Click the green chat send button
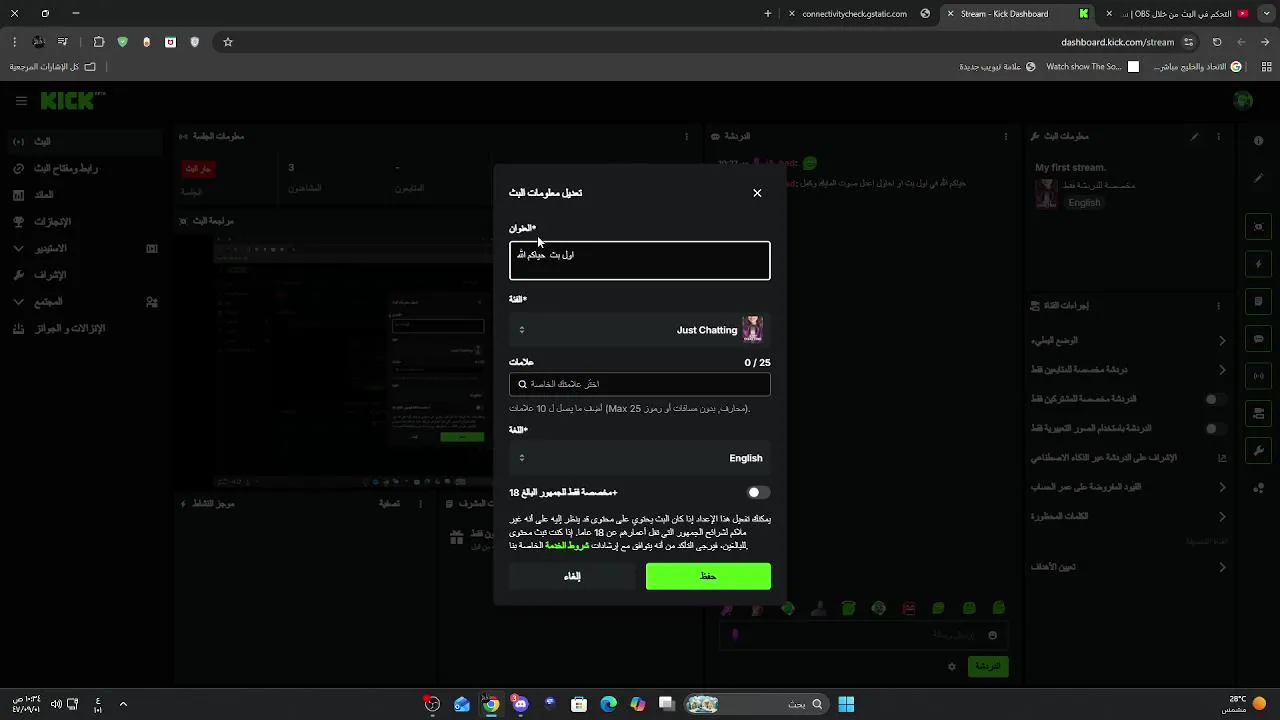This screenshot has width=1280, height=720. 988,666
